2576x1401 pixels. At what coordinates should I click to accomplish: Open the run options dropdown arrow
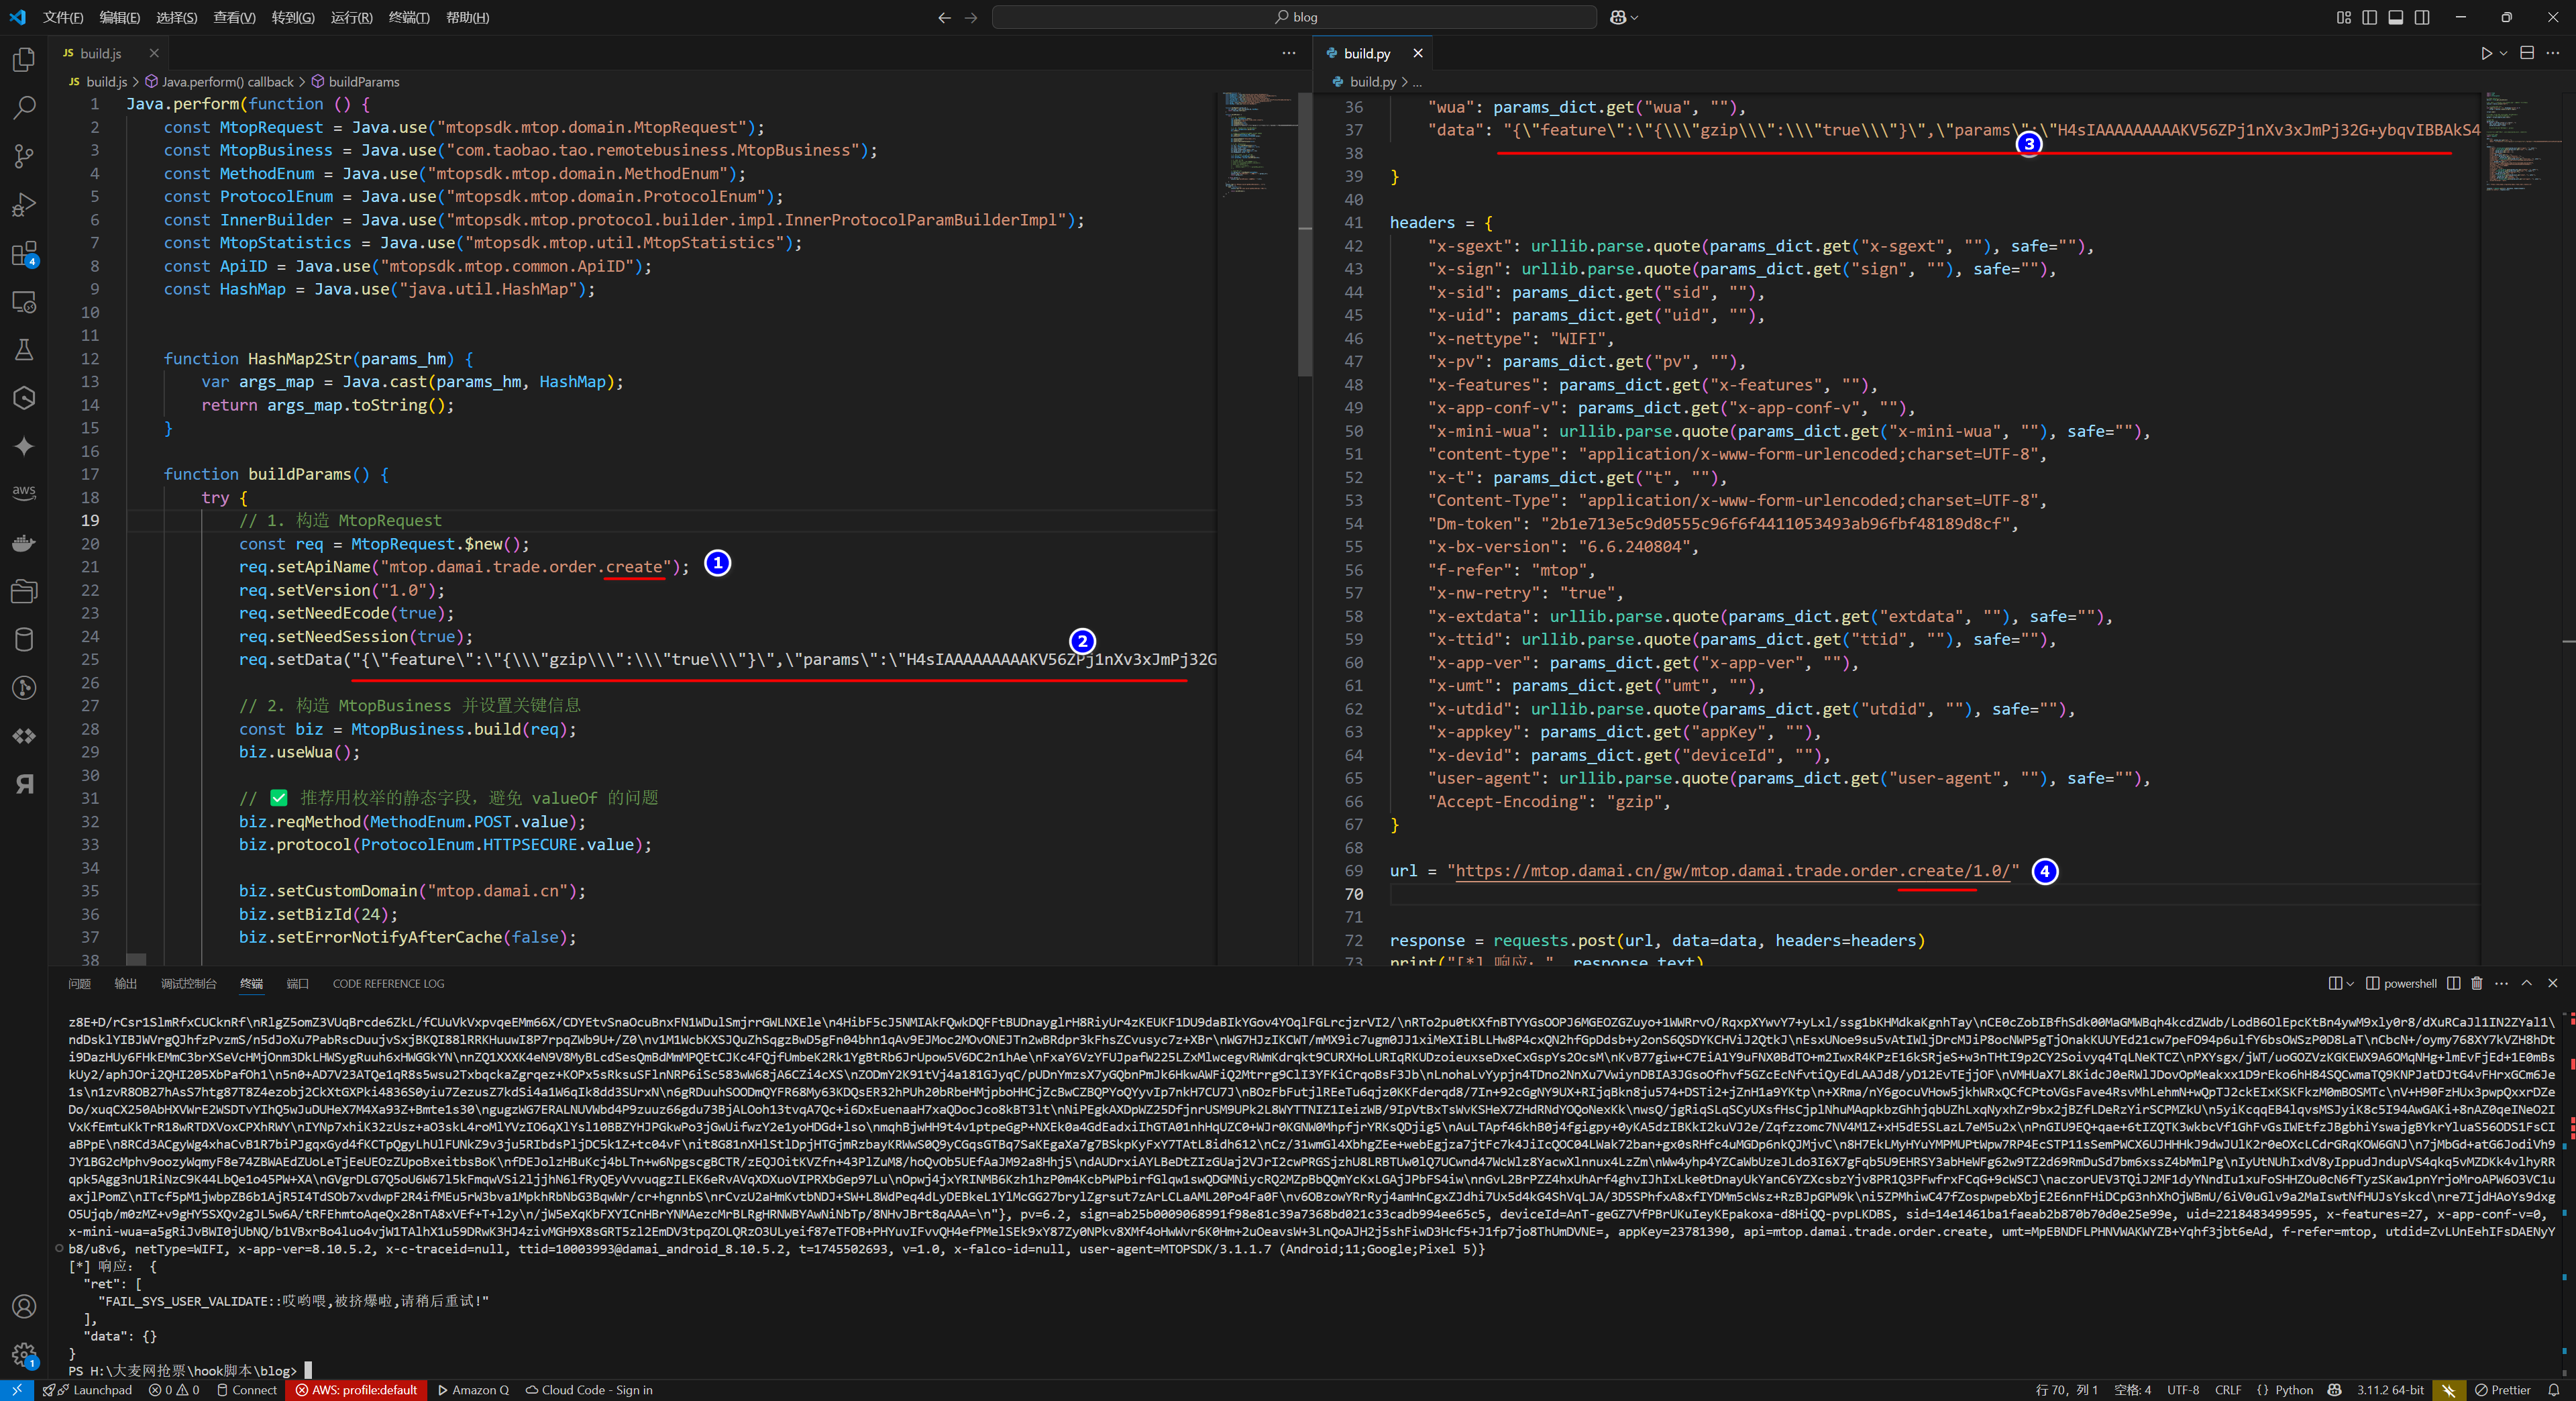[x=2503, y=53]
